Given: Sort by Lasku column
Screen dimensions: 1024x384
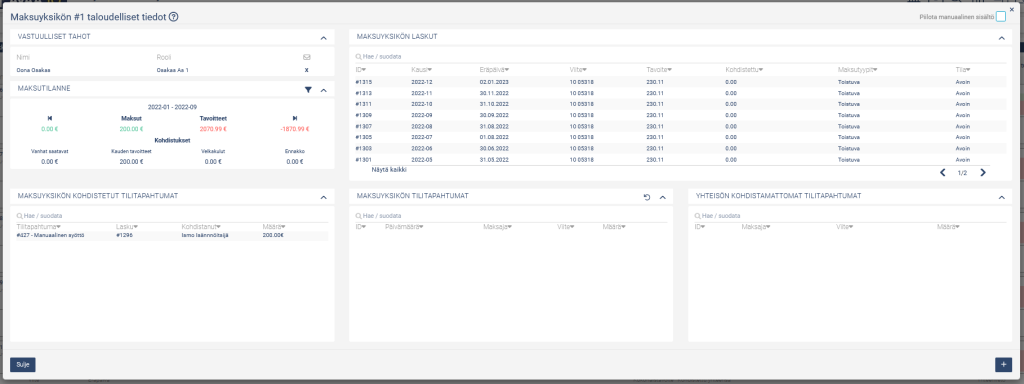Looking at the screenshot, I should click(x=127, y=227).
